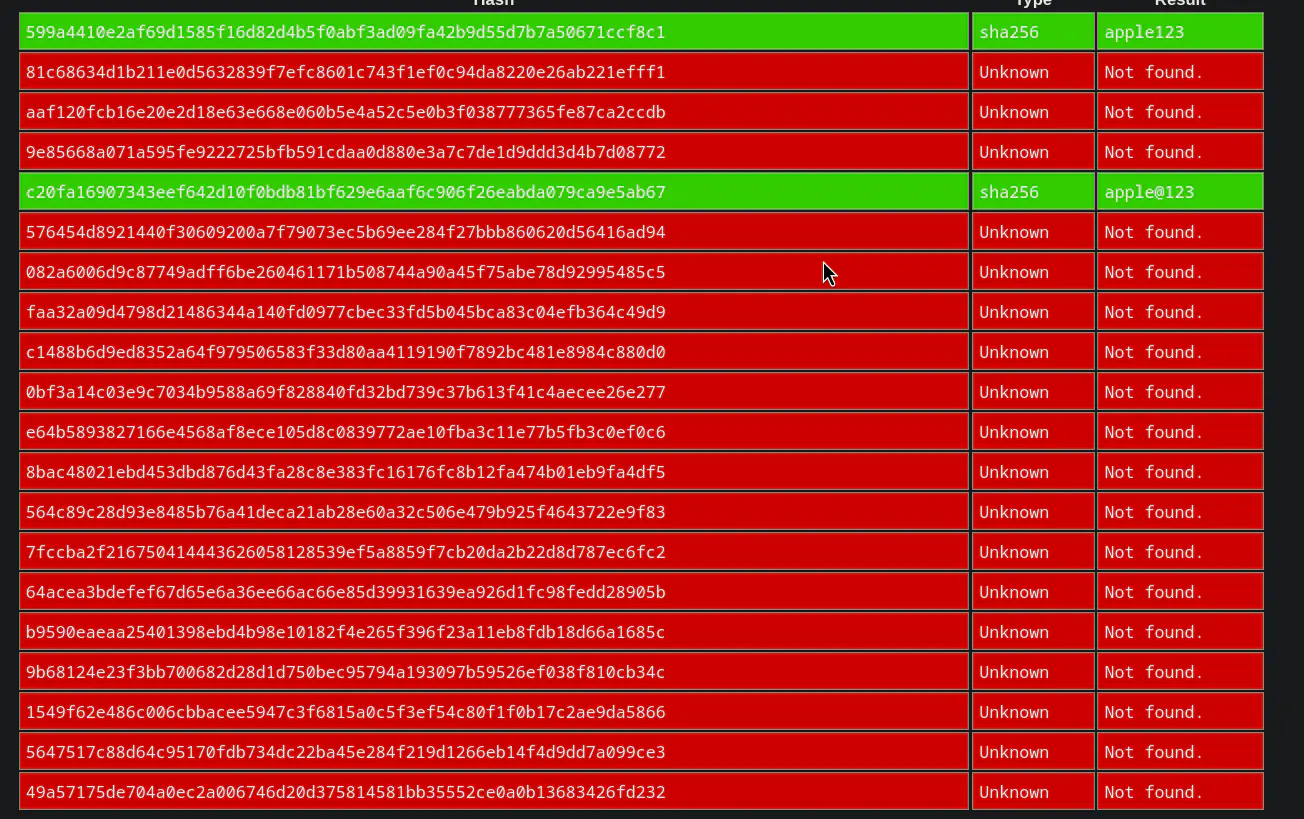Click Not found result in aaf120fc row
The image size is (1304, 819).
click(x=1180, y=111)
